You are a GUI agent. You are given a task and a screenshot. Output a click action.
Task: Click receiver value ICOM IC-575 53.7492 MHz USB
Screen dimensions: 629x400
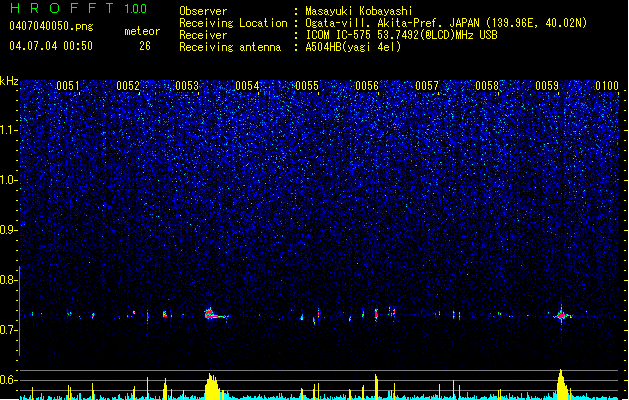coord(401,35)
